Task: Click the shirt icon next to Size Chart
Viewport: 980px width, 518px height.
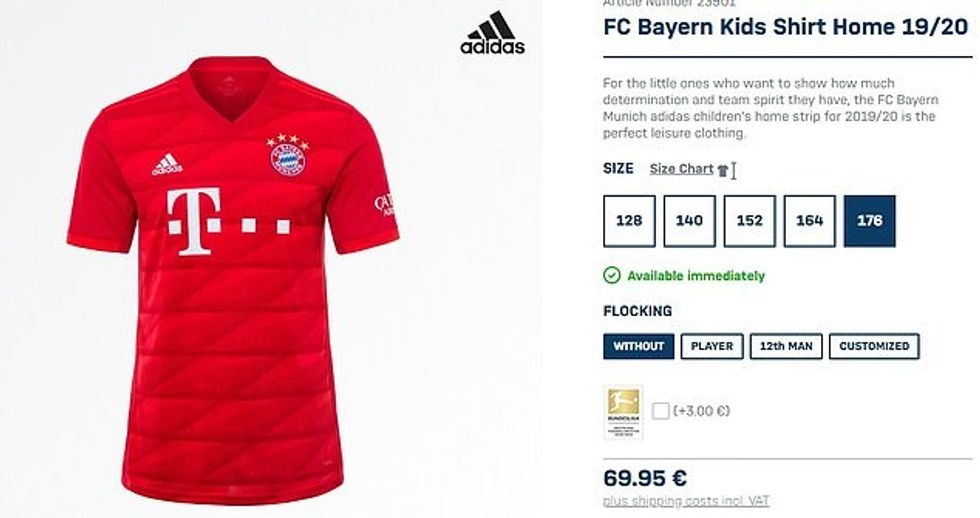Action: point(723,170)
